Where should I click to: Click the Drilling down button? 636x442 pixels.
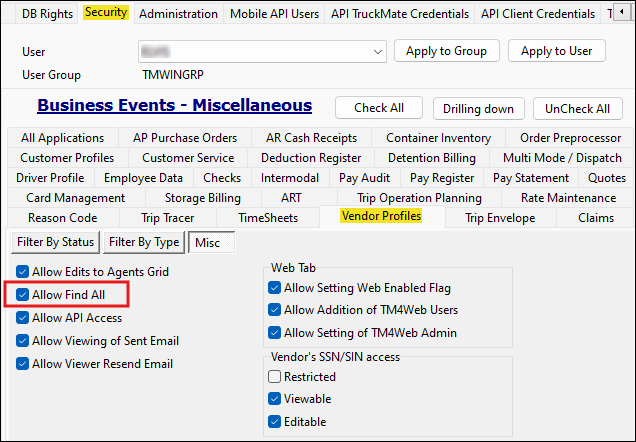point(478,109)
